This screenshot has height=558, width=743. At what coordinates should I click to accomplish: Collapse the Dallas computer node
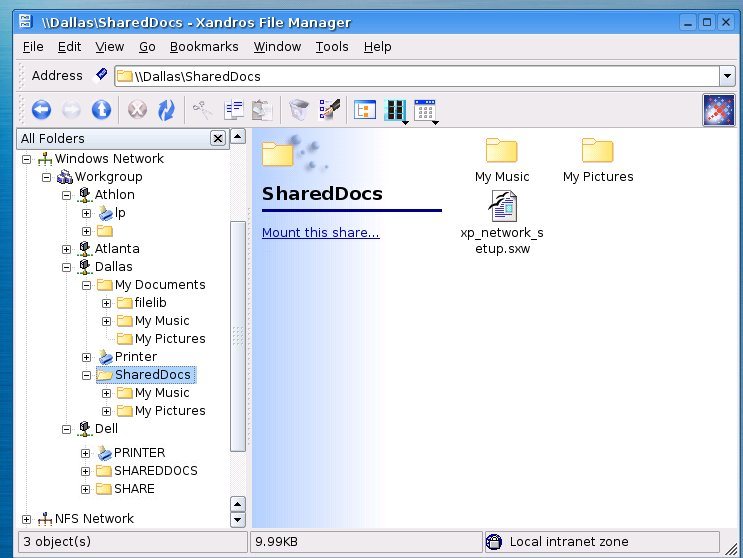coord(67,267)
